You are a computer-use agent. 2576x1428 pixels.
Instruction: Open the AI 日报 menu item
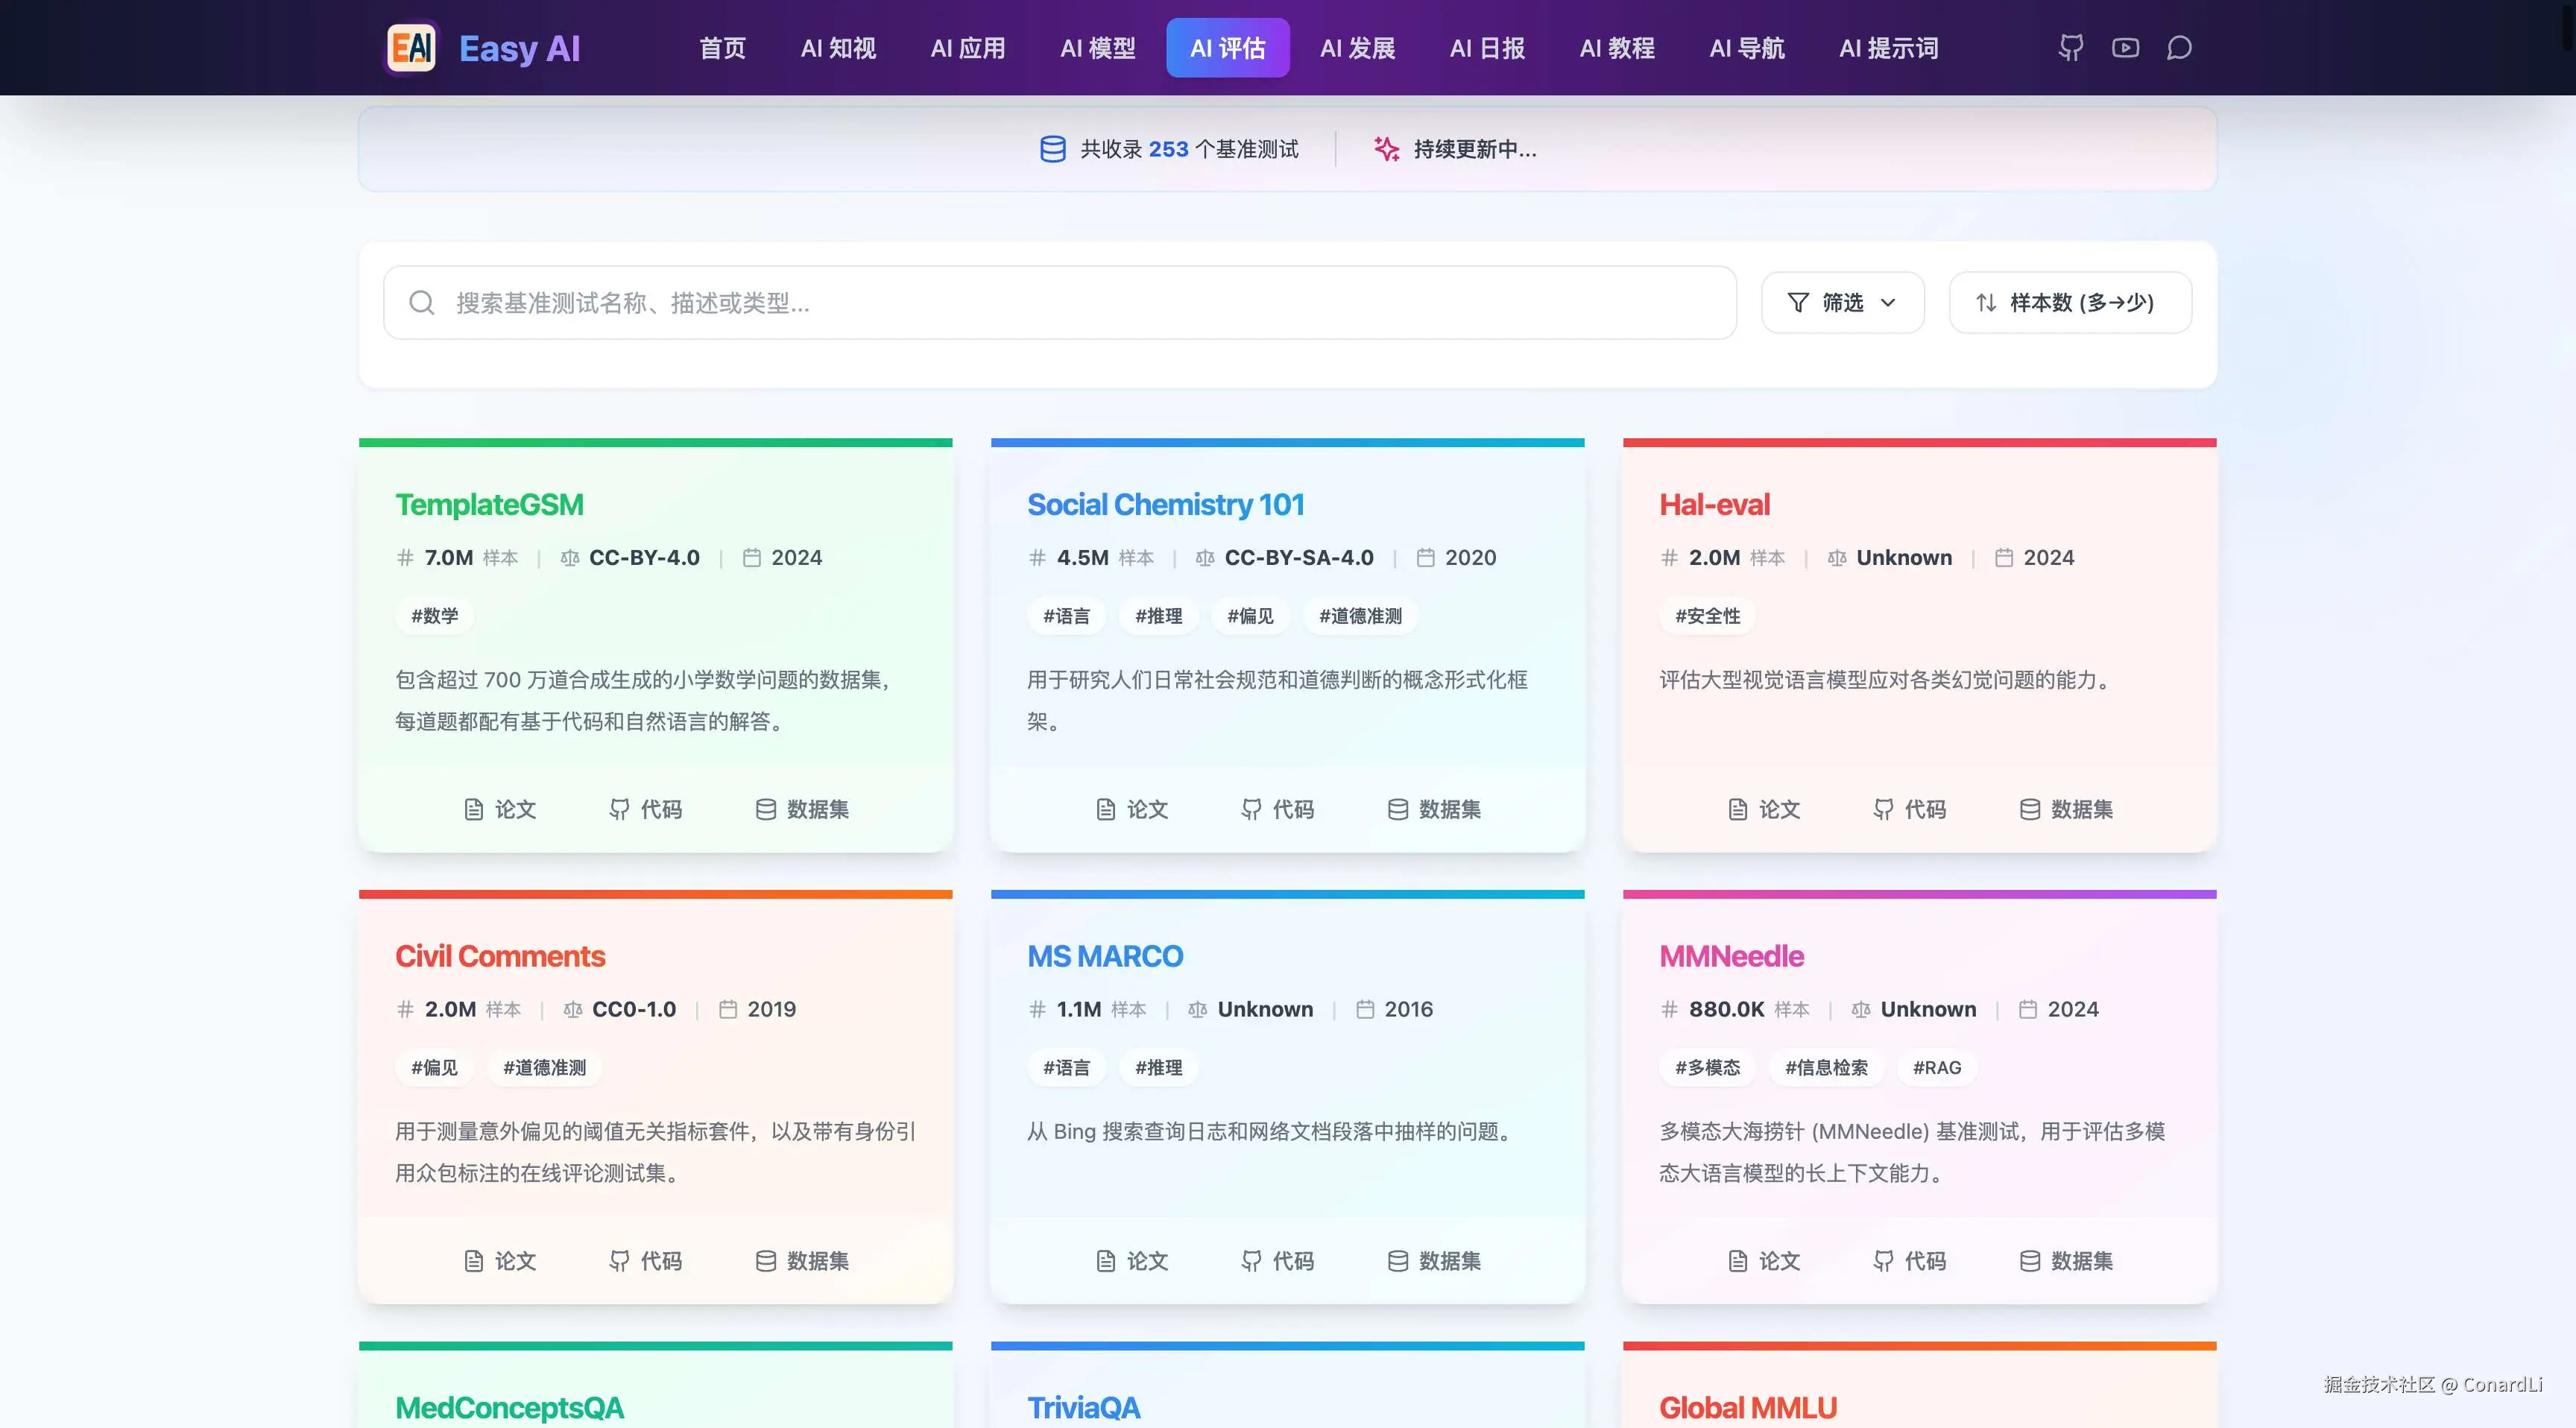[1487, 47]
